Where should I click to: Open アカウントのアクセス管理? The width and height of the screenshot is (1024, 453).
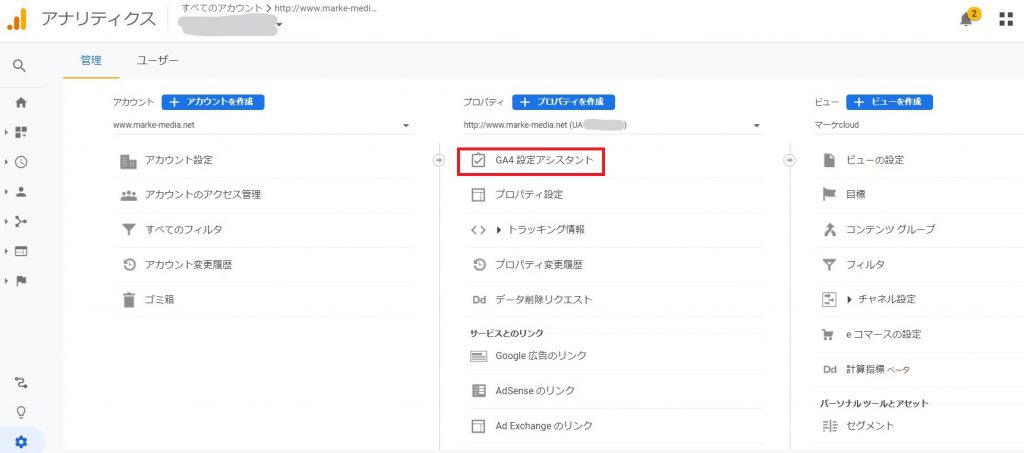(203, 195)
